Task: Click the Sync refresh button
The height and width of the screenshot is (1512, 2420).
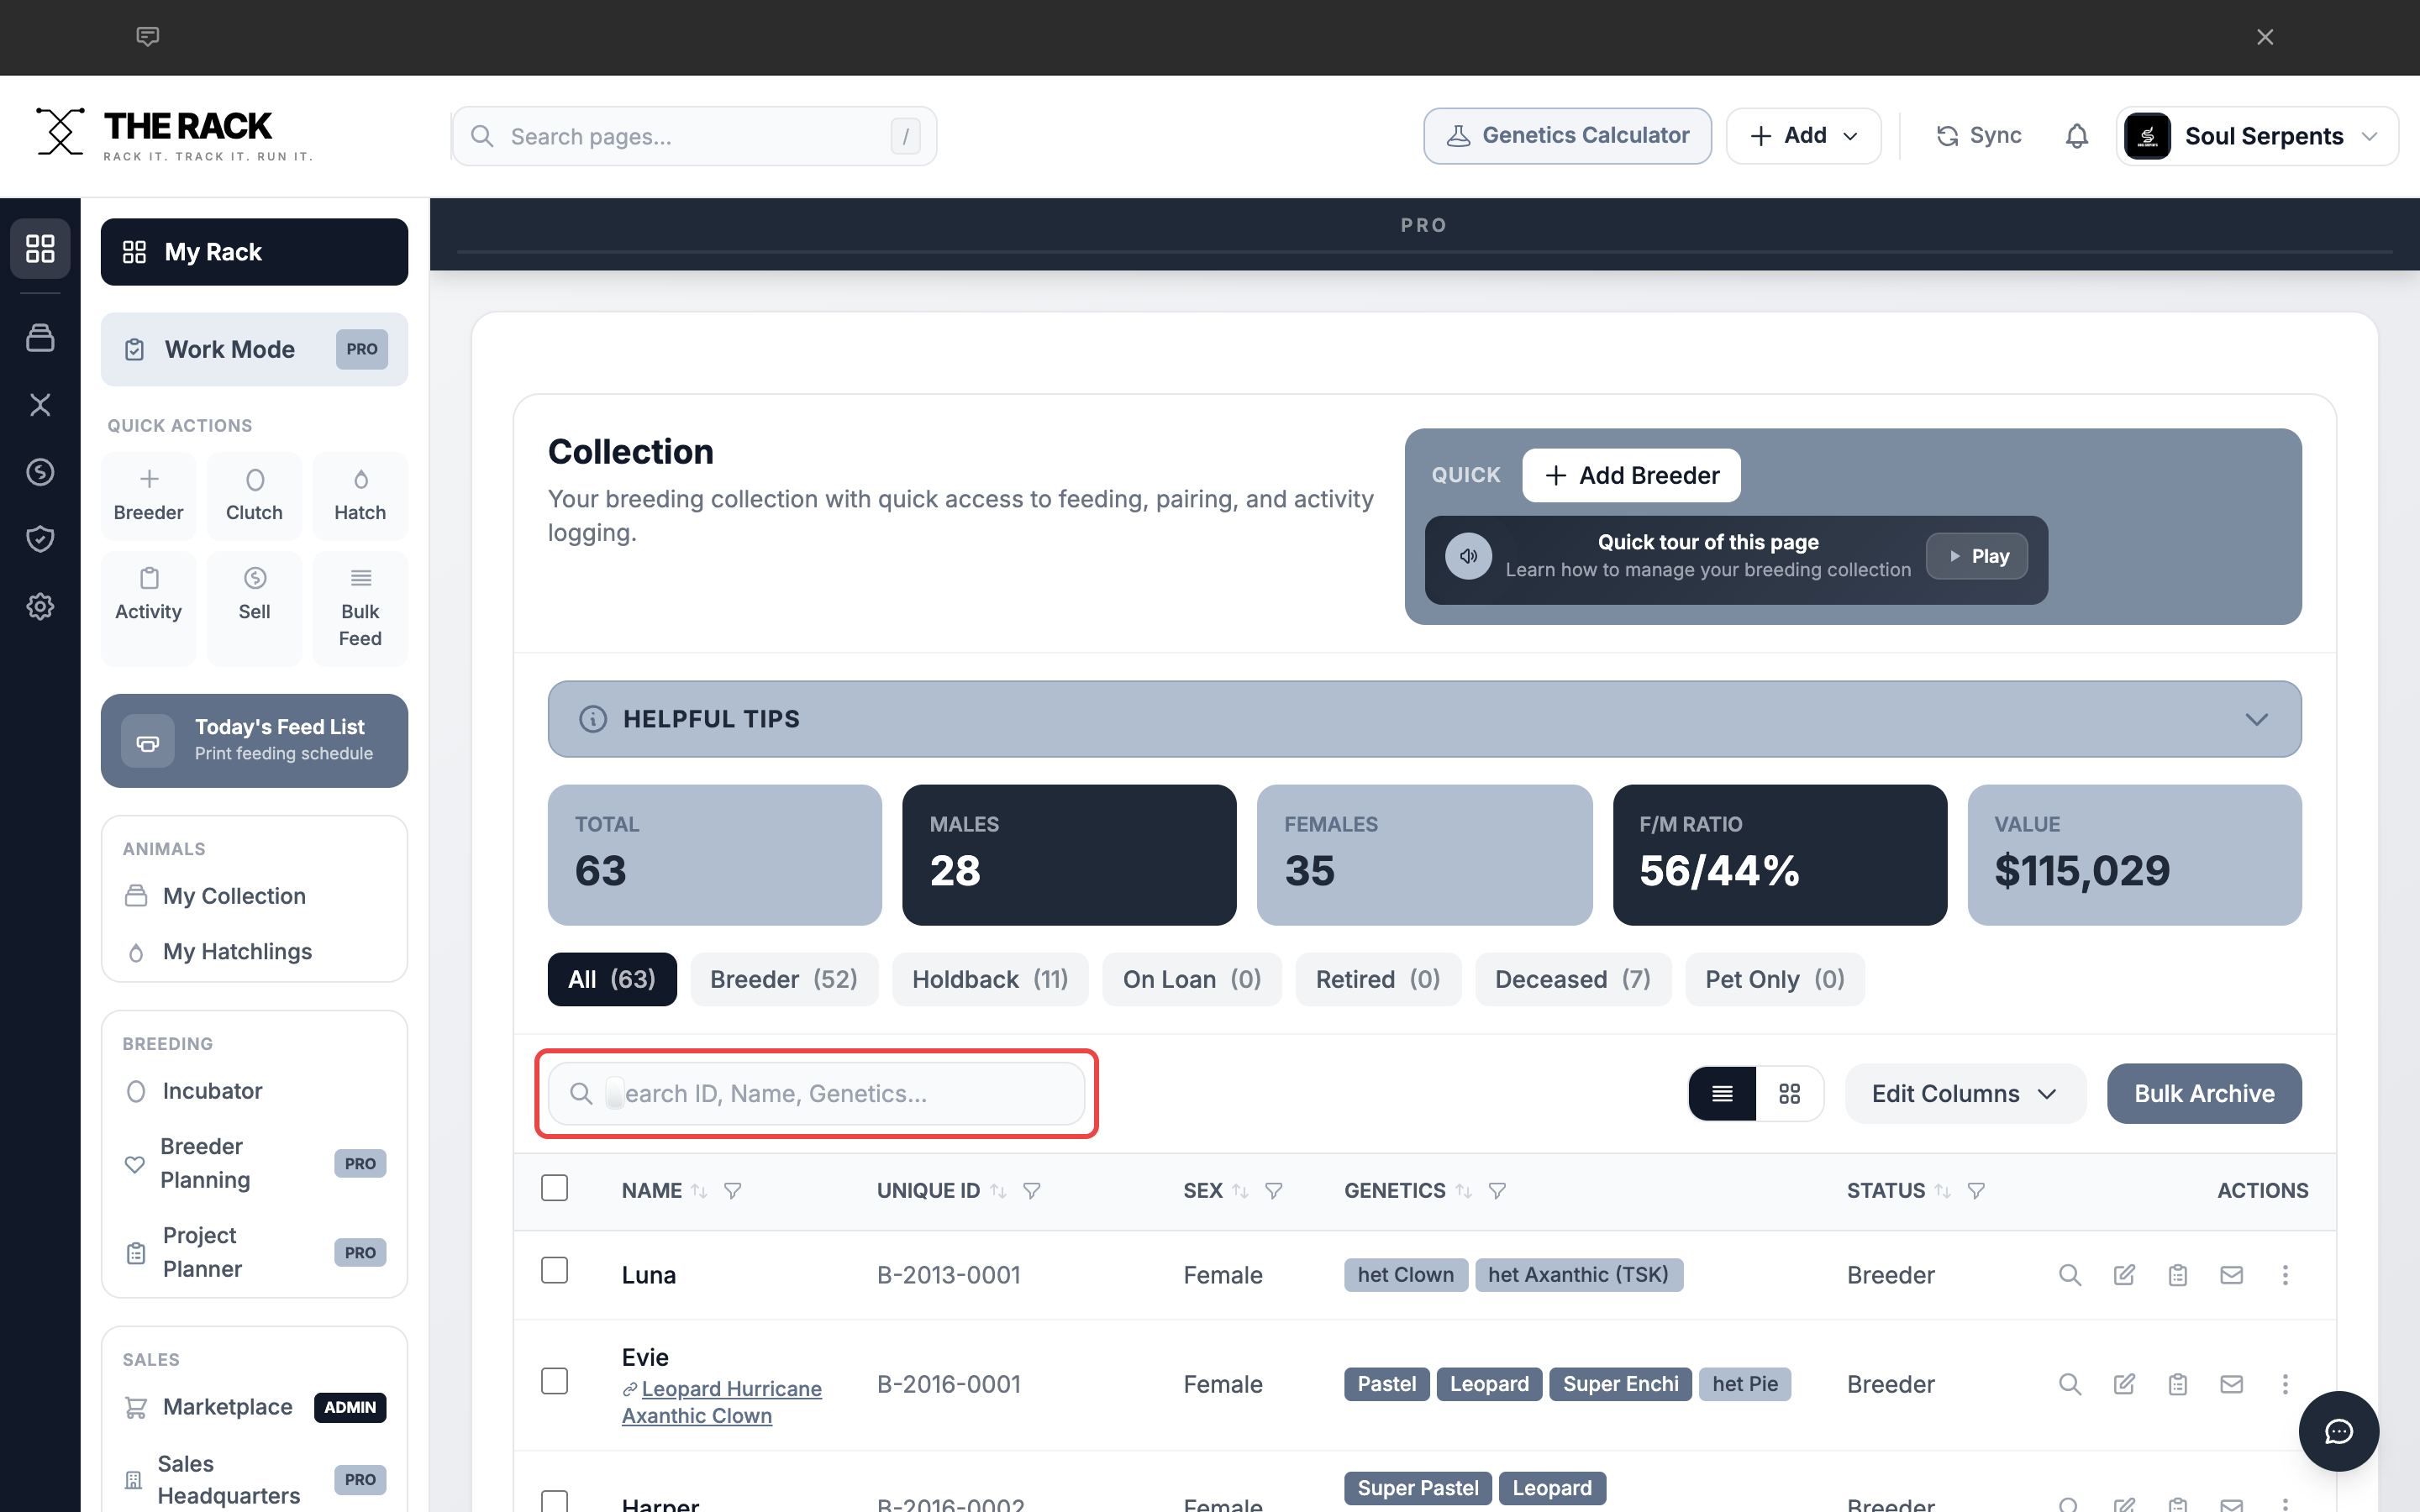Action: [x=1978, y=136]
